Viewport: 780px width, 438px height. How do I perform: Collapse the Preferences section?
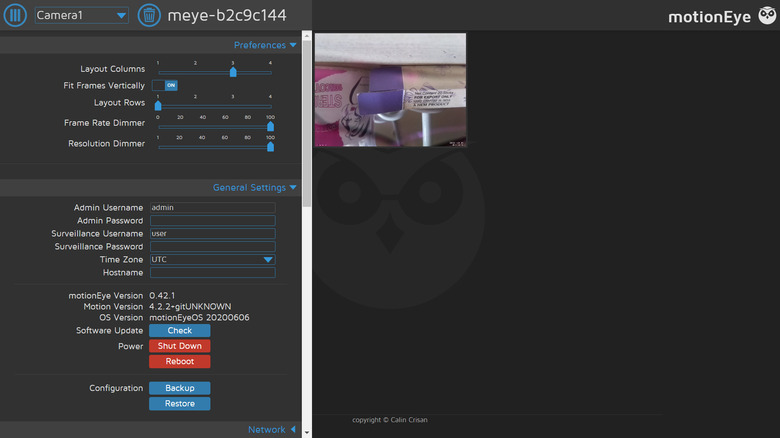click(265, 45)
